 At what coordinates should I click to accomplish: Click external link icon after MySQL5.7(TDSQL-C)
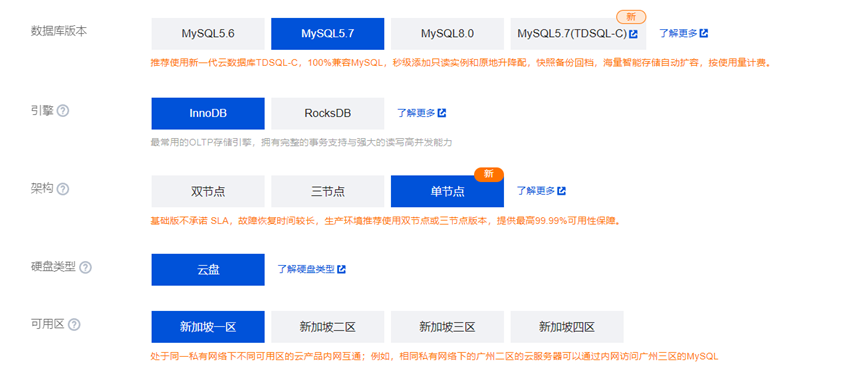(633, 34)
